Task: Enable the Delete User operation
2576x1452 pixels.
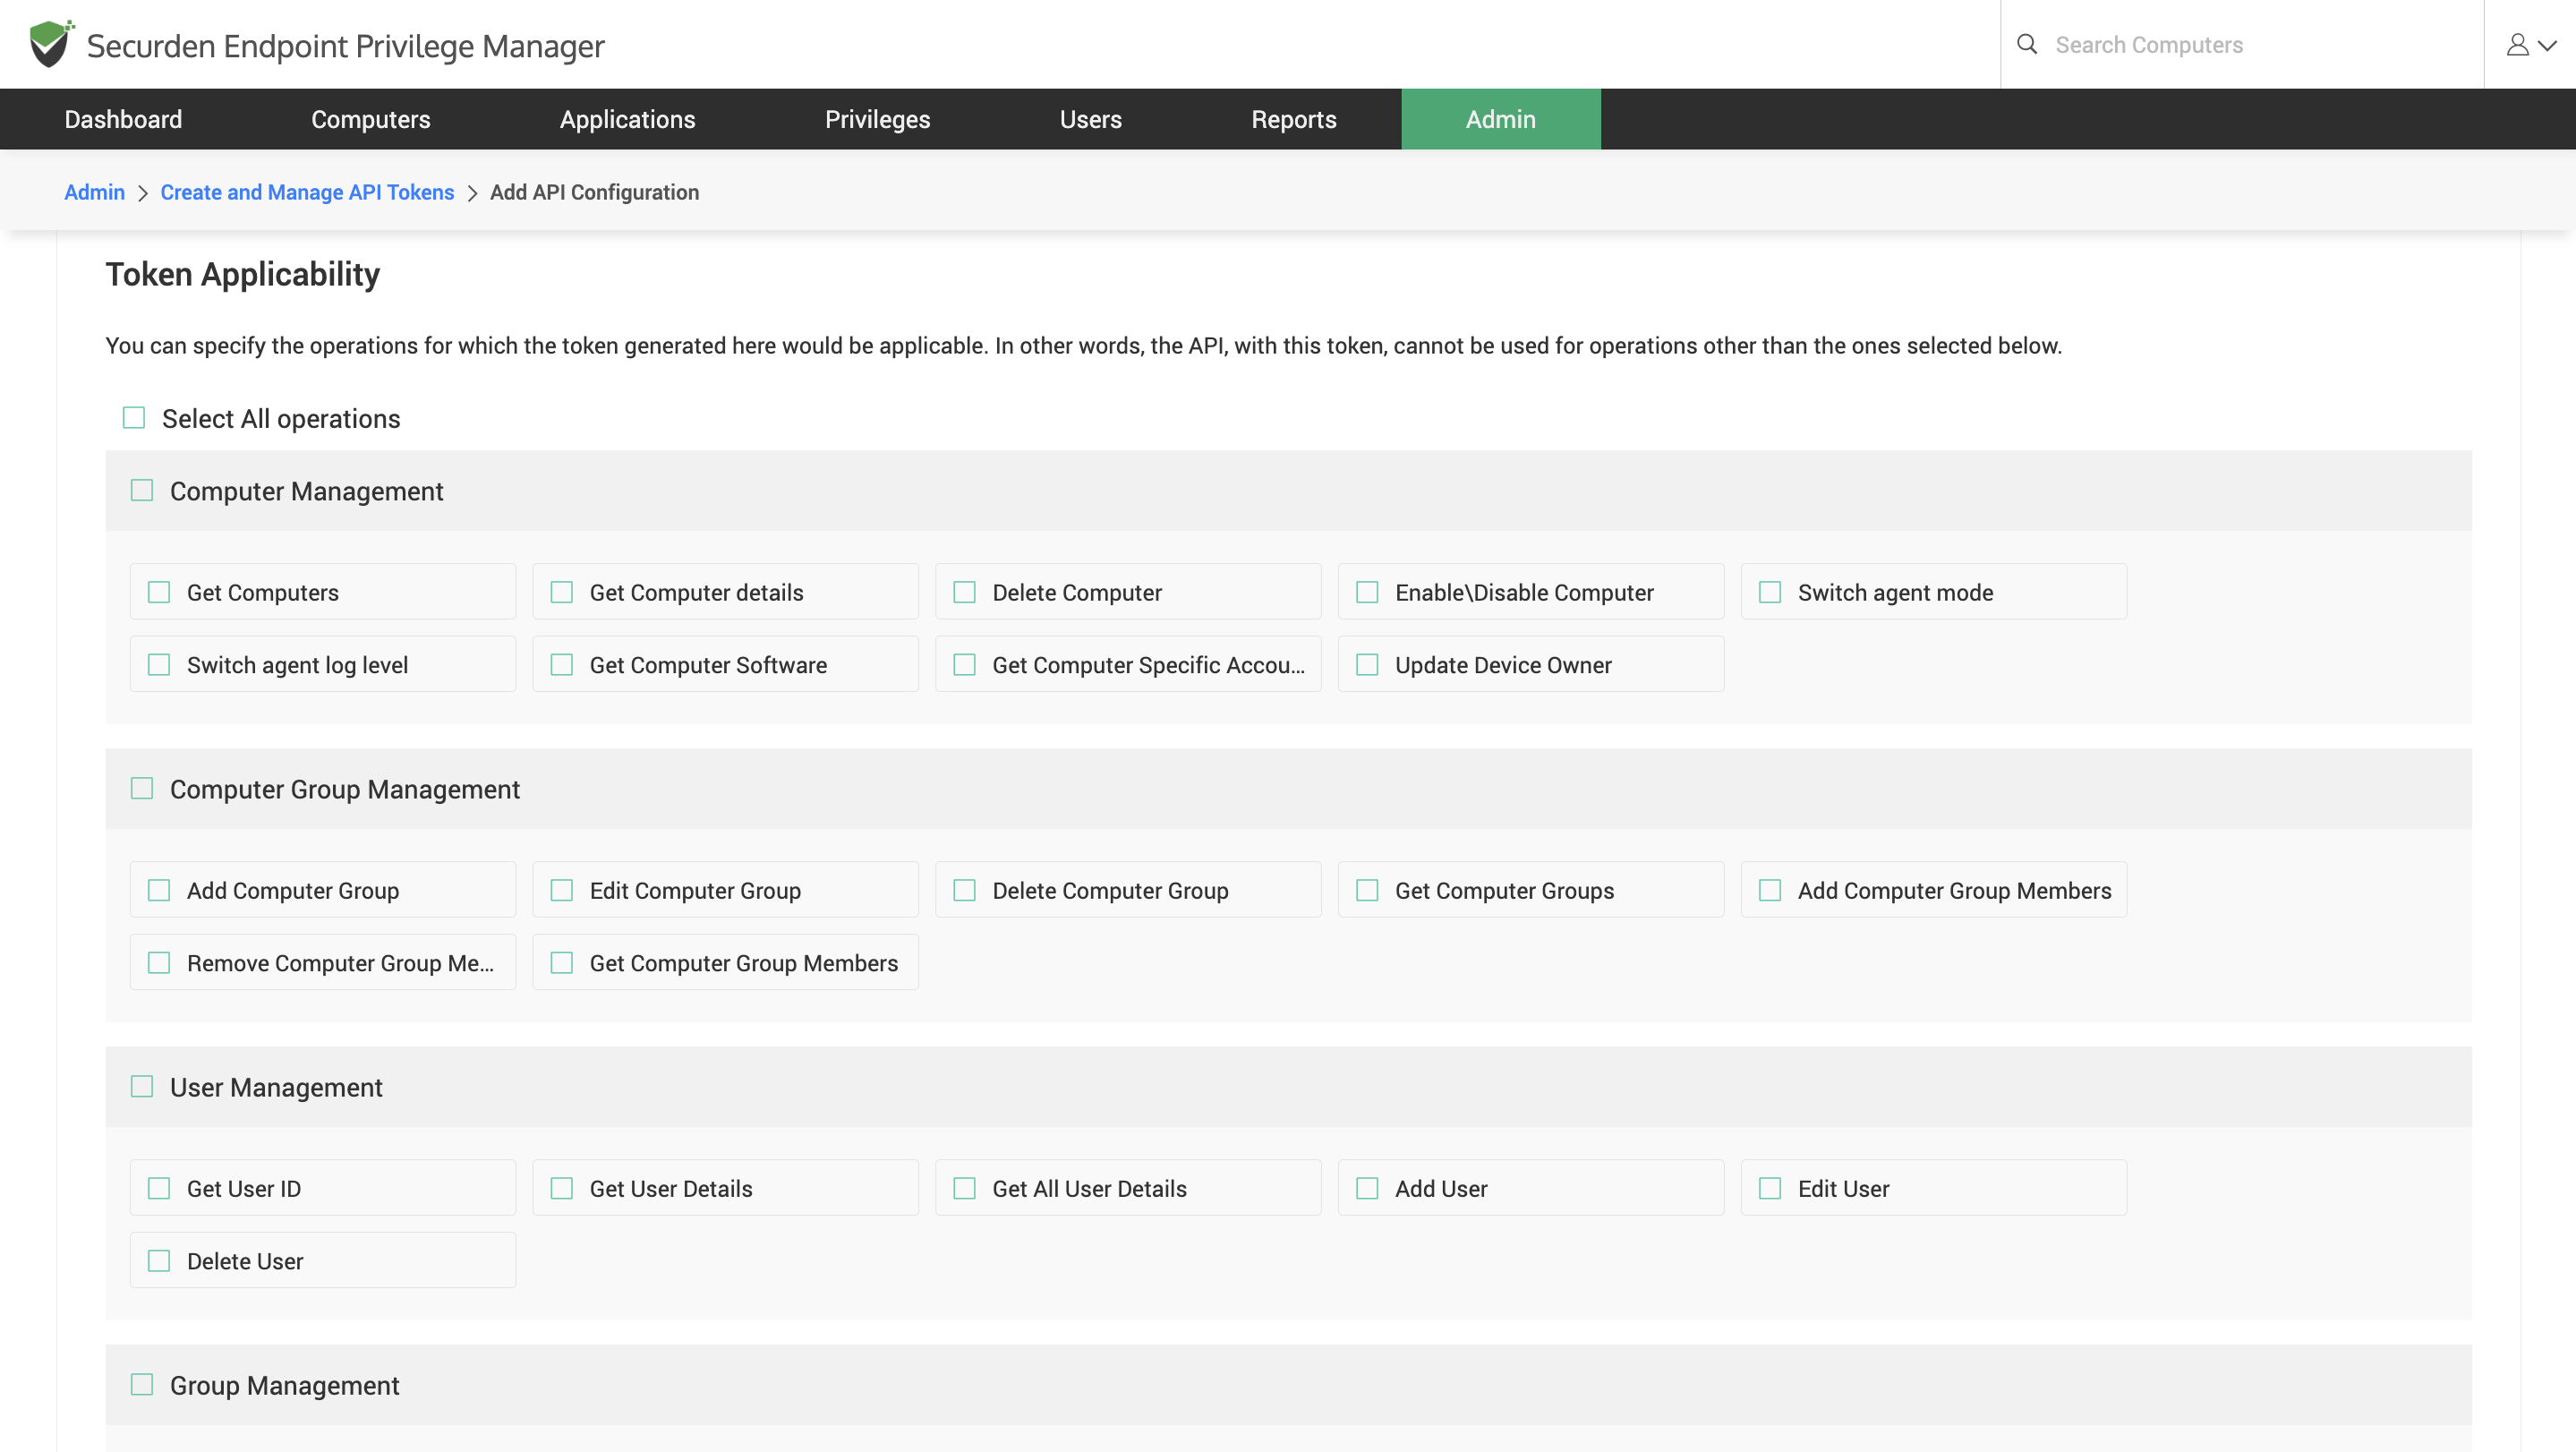Action: (159, 1261)
